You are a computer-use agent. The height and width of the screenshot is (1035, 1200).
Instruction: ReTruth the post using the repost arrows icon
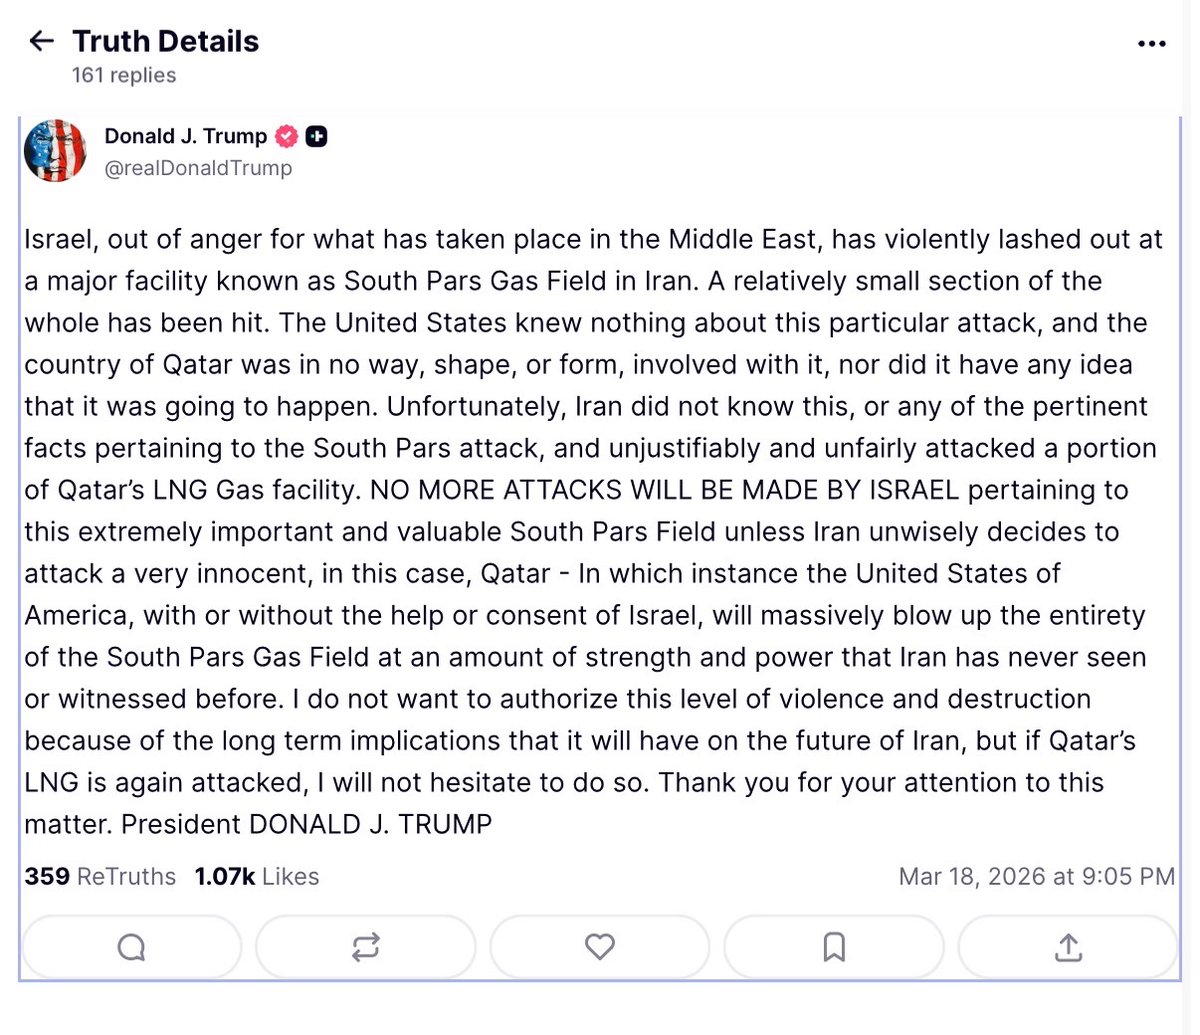[x=366, y=946]
